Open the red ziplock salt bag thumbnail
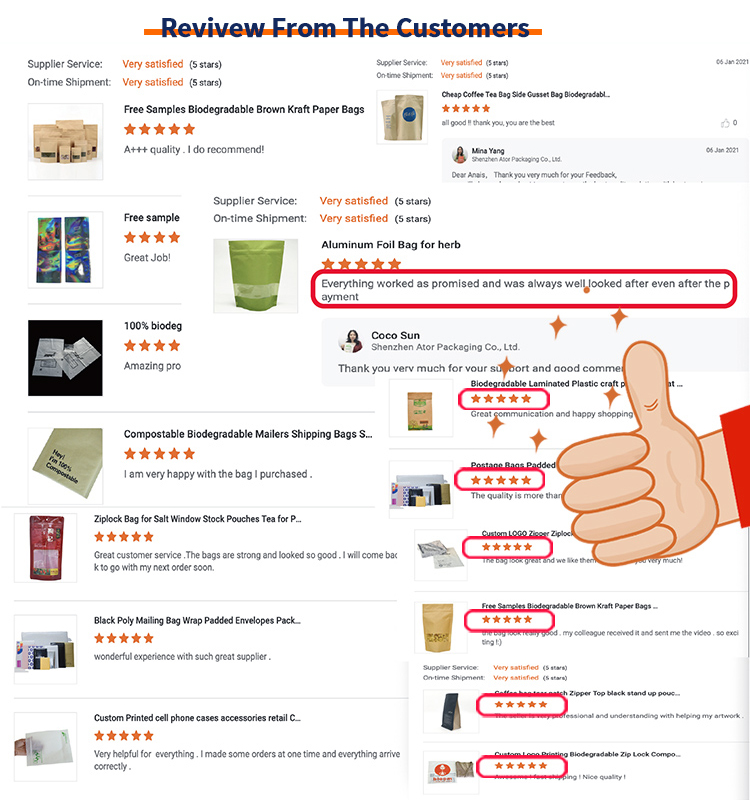This screenshot has height=800, width=750. click(x=45, y=548)
